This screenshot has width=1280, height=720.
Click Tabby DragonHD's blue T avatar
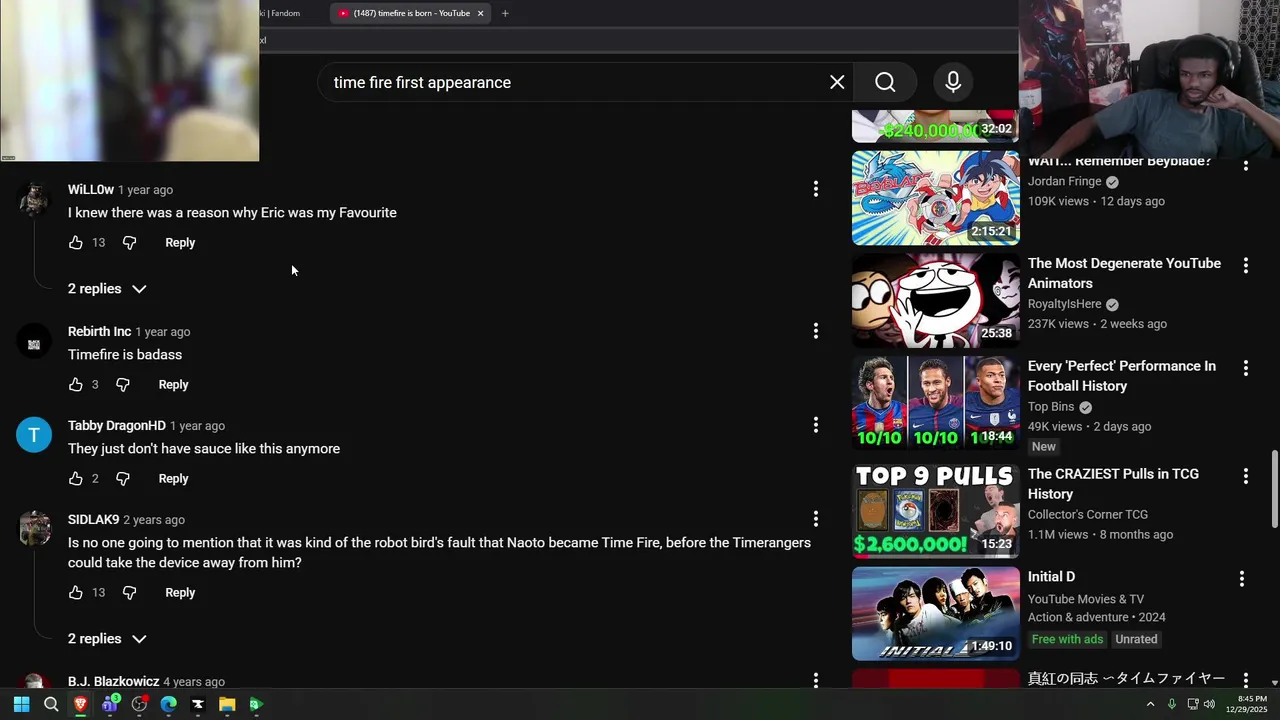pyautogui.click(x=34, y=435)
